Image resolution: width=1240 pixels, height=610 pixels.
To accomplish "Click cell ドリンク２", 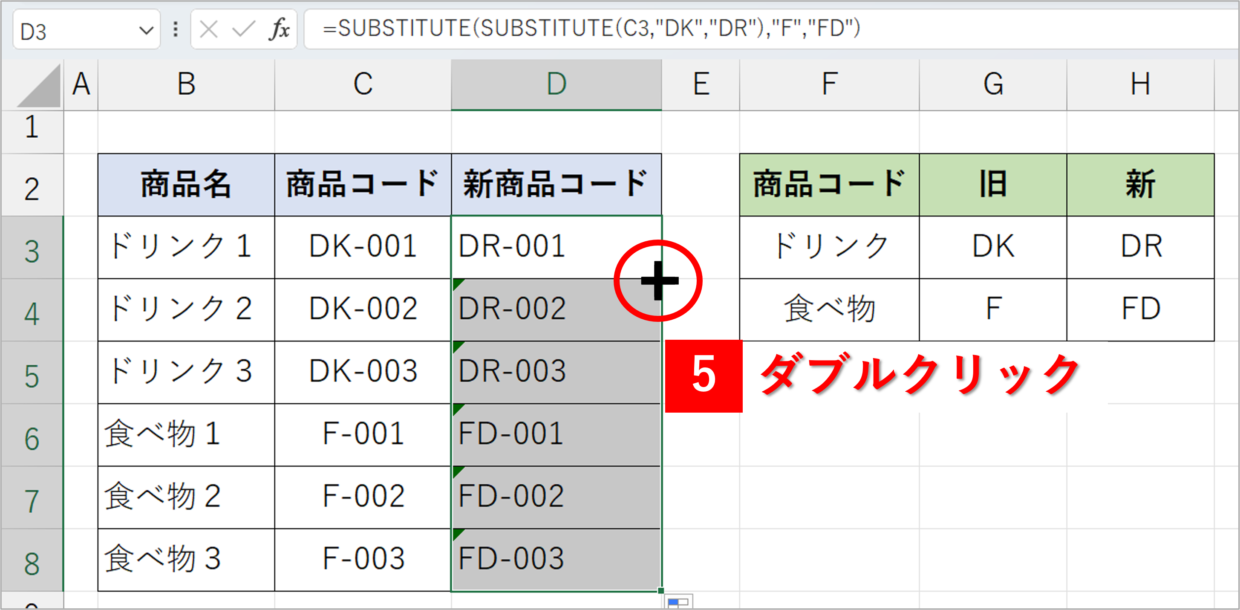I will click(x=186, y=311).
